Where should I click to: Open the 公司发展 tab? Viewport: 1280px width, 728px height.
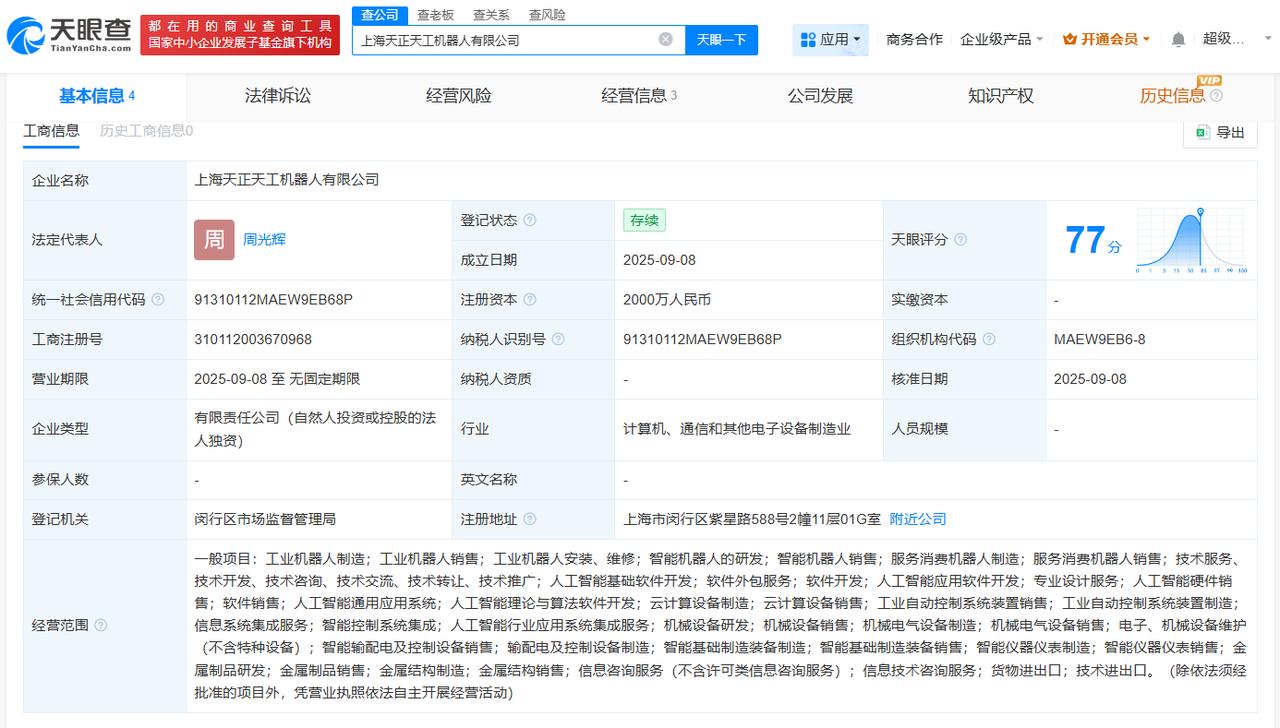820,96
